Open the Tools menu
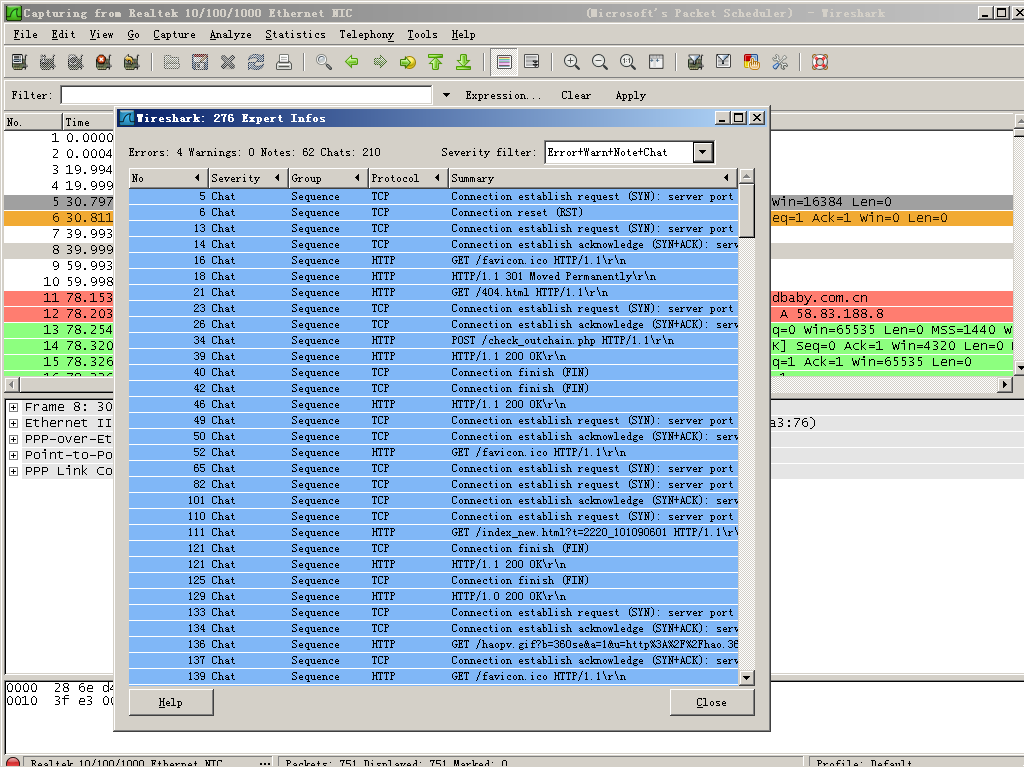This screenshot has width=1024, height=768. point(423,35)
